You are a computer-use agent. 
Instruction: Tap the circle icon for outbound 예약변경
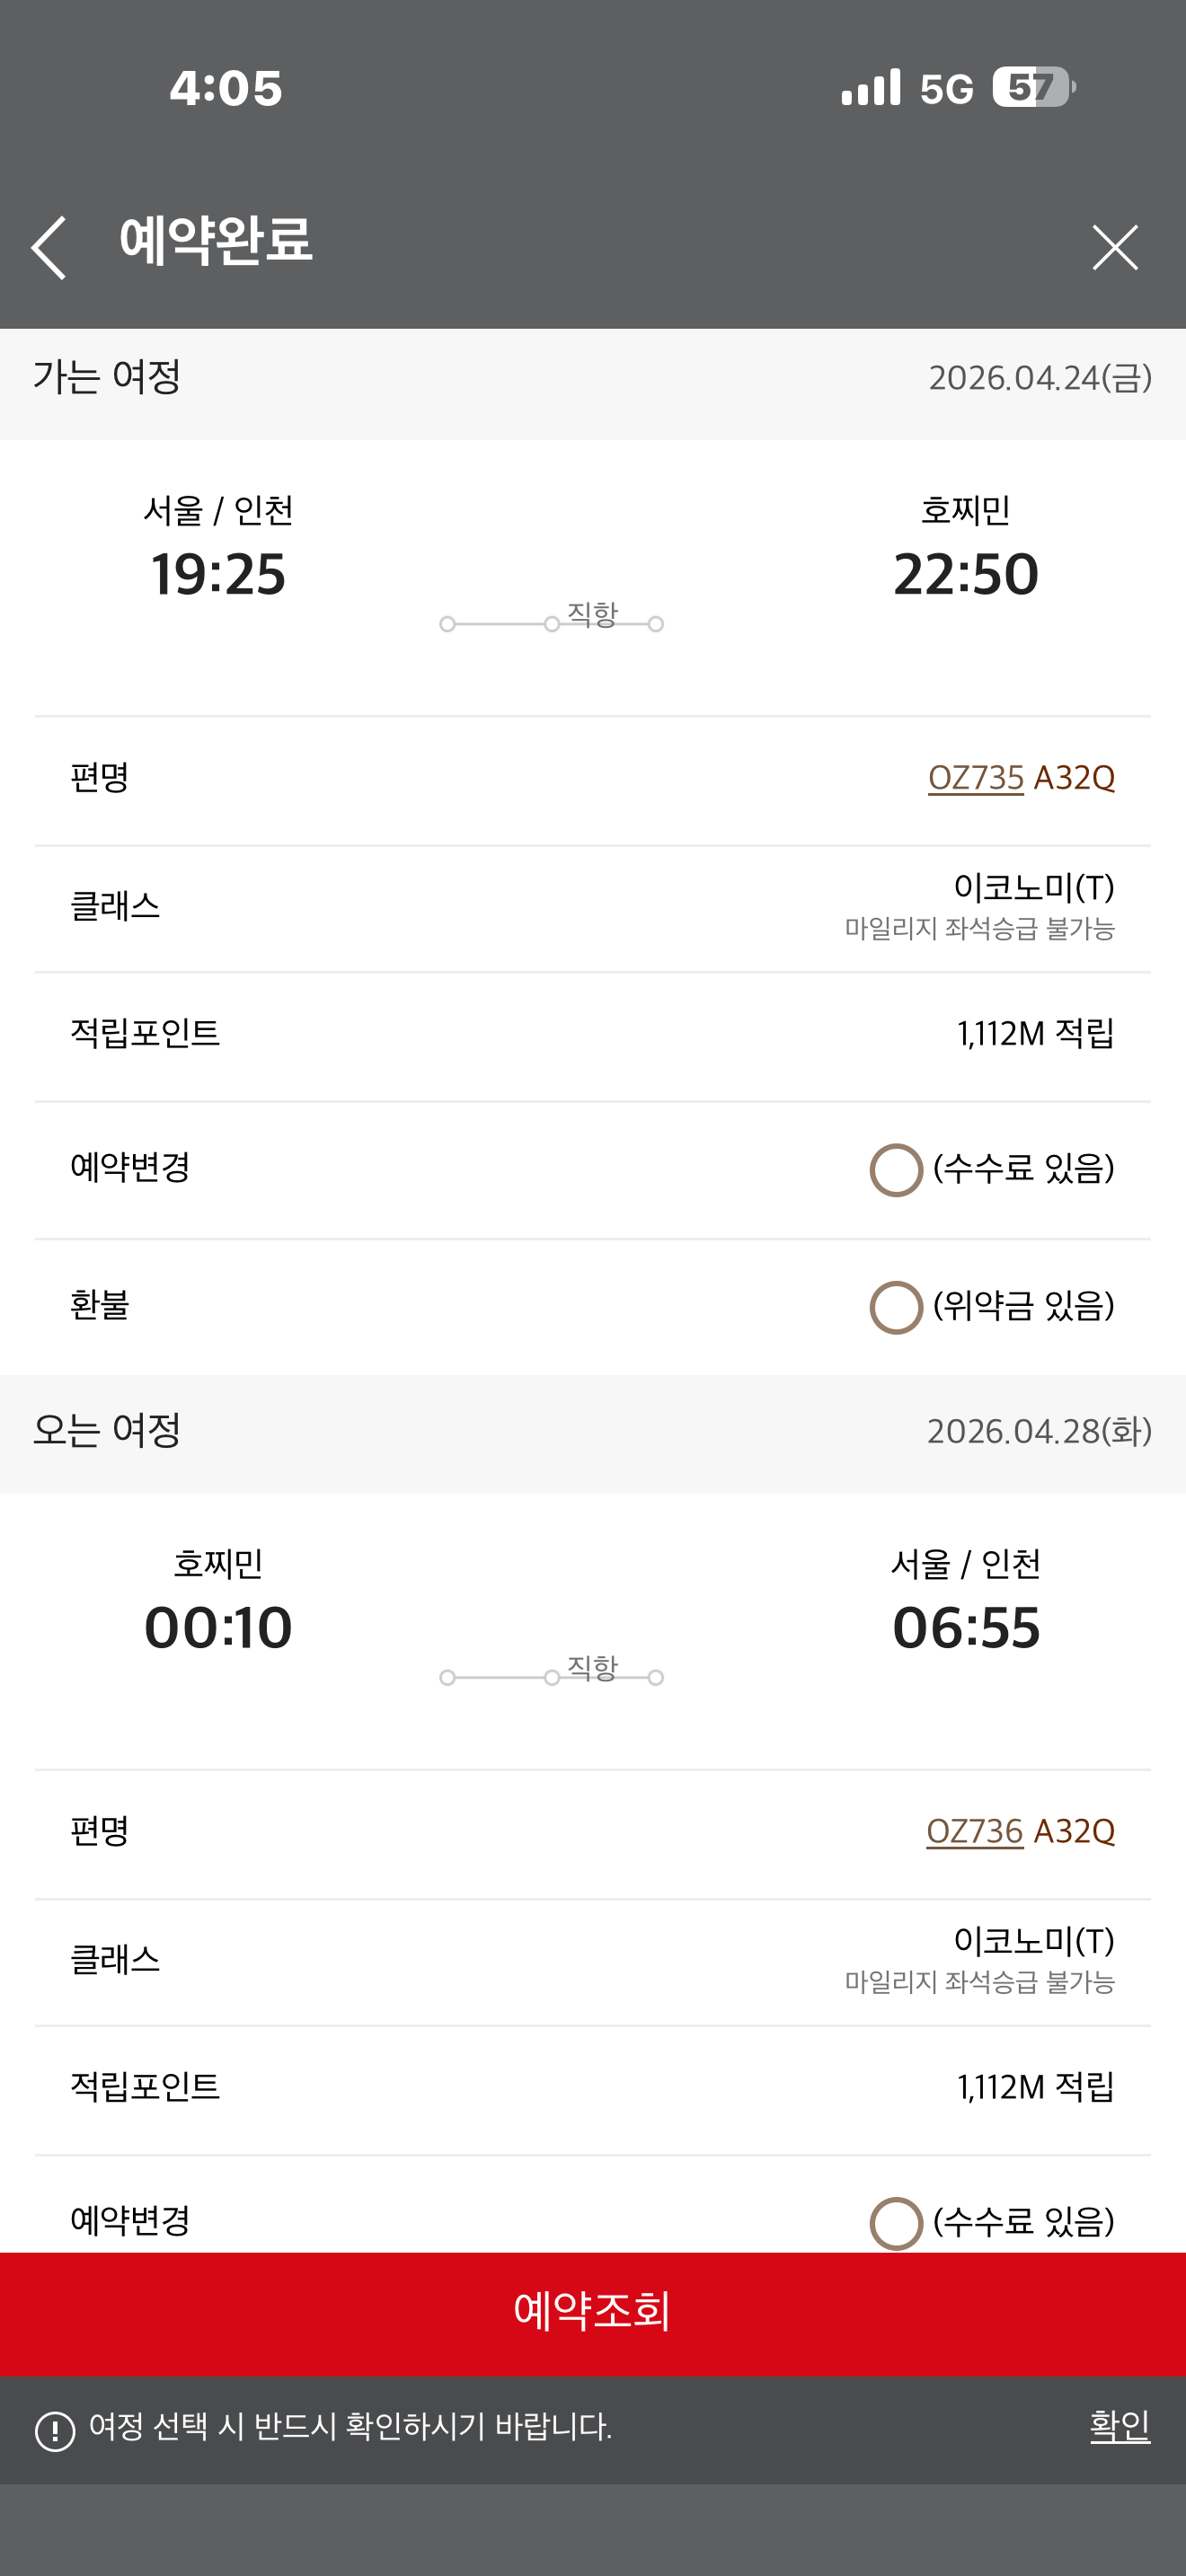895,1169
